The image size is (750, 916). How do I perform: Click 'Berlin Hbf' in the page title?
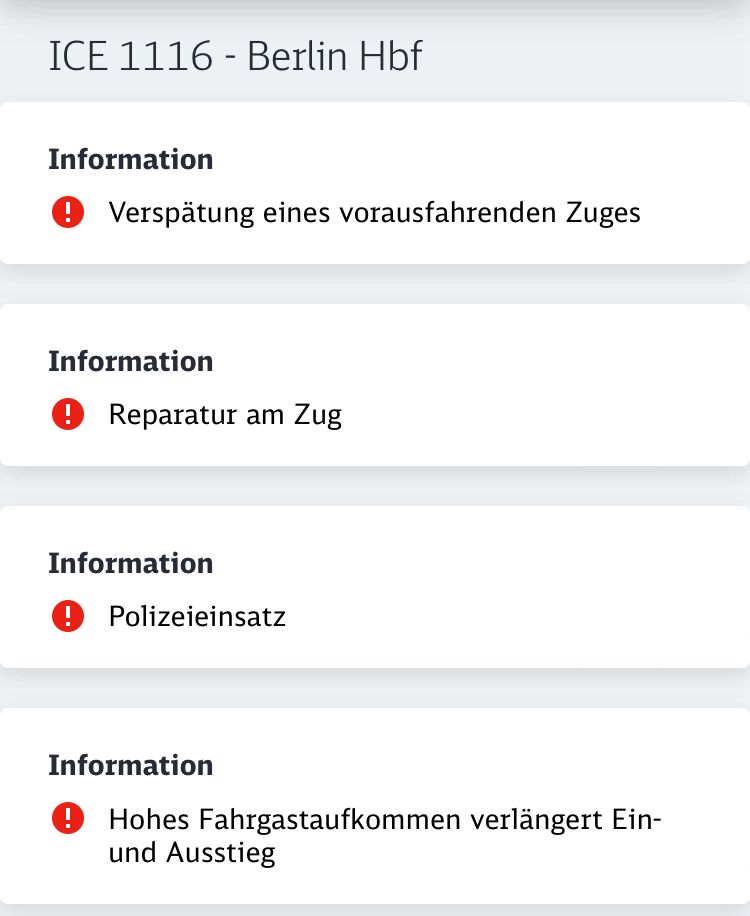tap(334, 56)
